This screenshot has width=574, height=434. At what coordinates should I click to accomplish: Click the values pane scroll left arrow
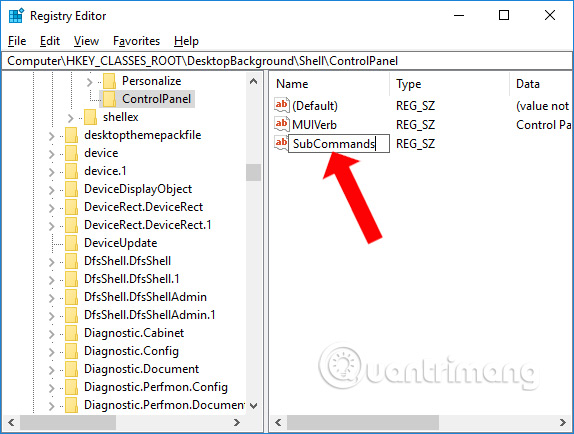278,422
